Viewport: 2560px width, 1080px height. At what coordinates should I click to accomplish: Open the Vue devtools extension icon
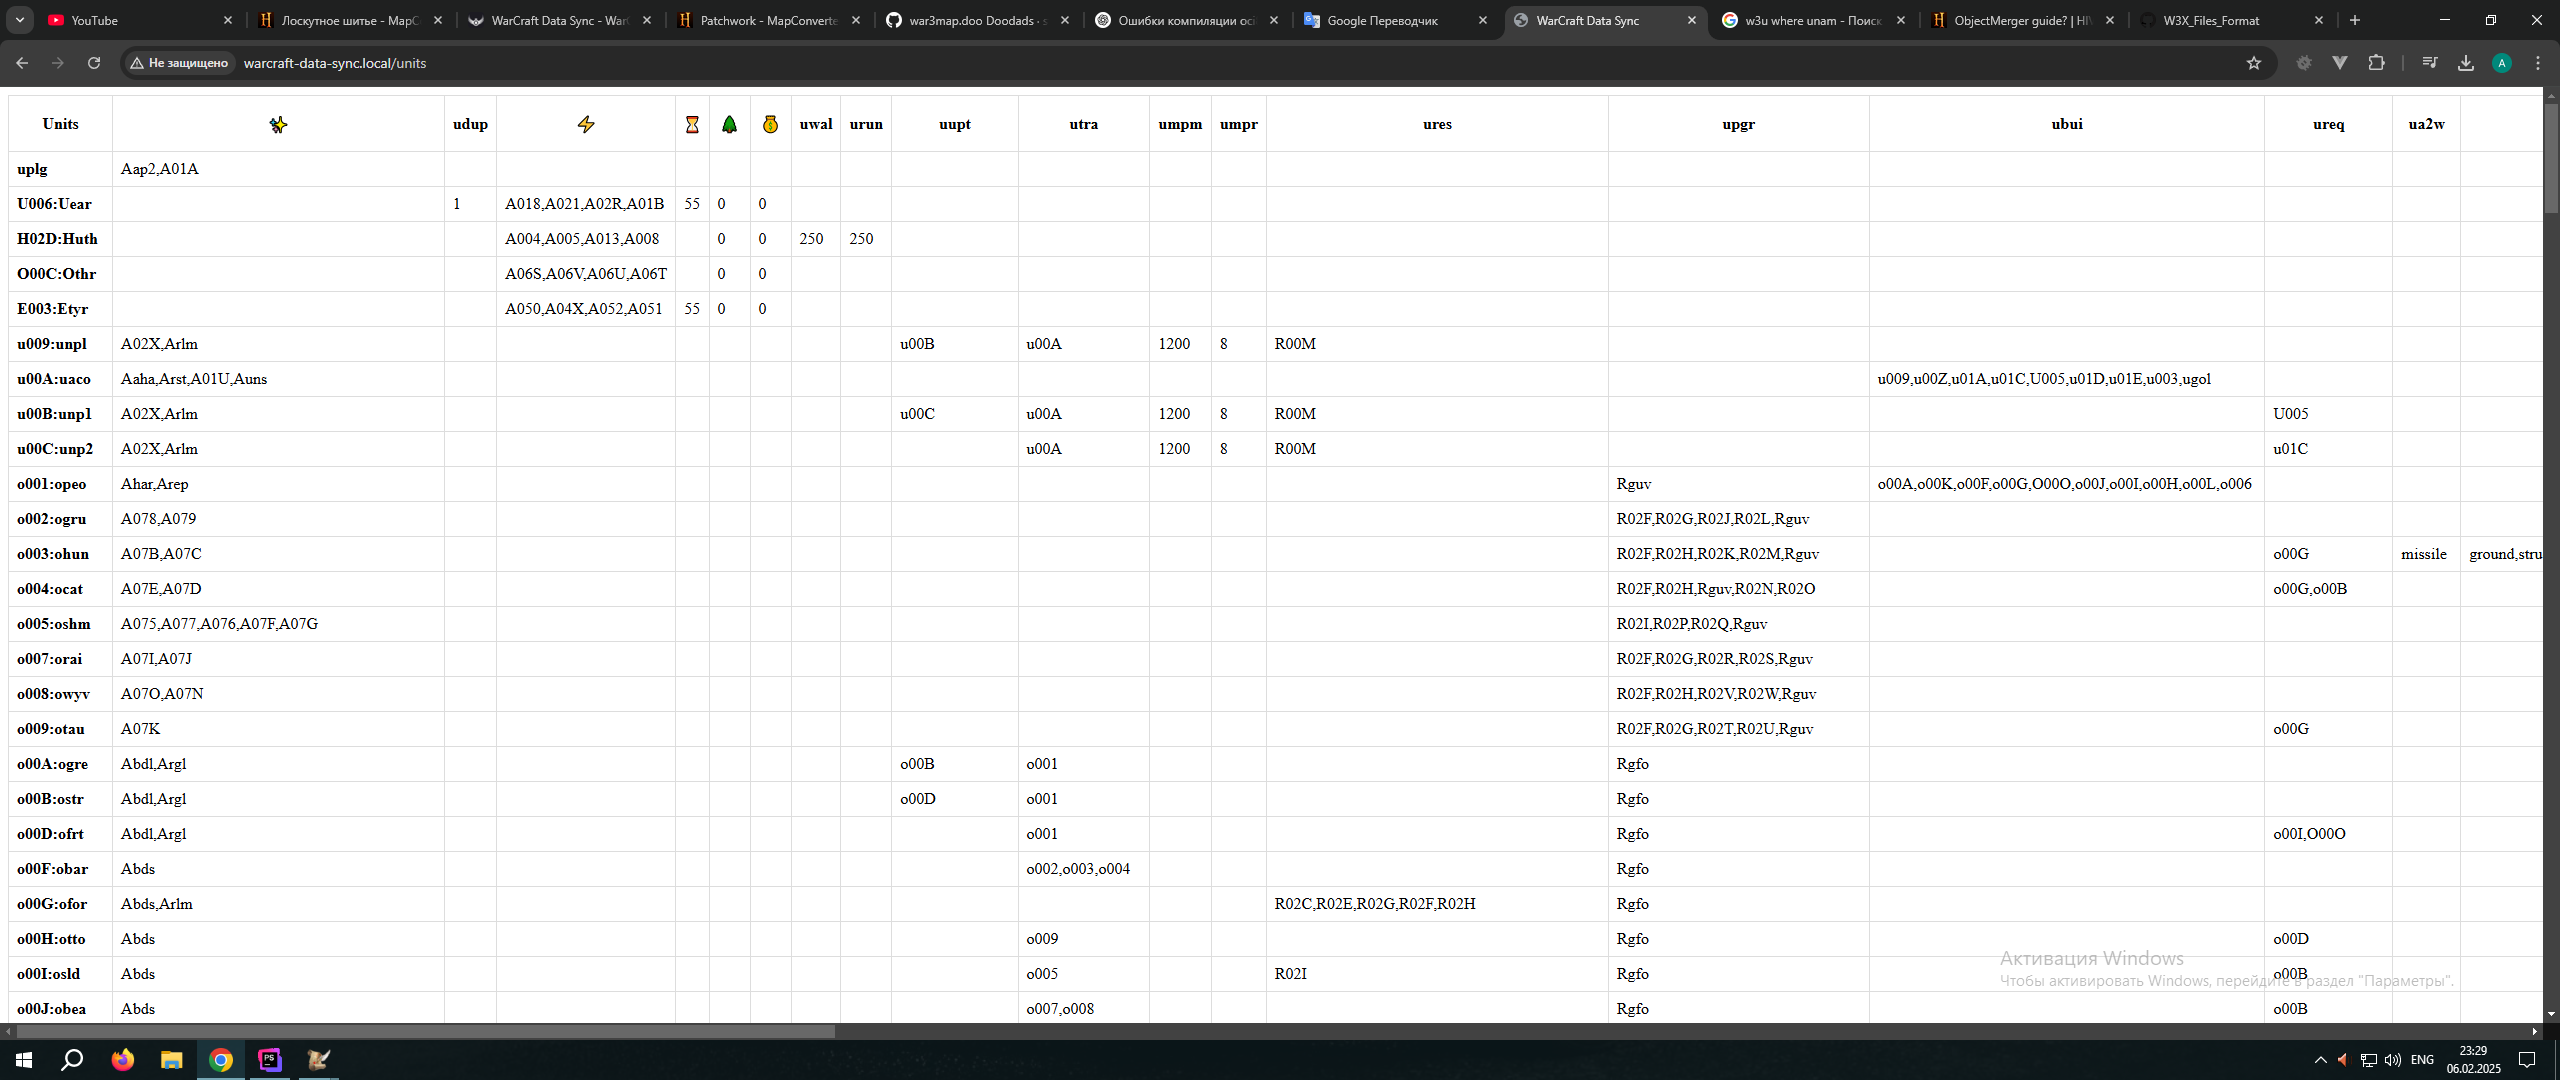point(2340,63)
